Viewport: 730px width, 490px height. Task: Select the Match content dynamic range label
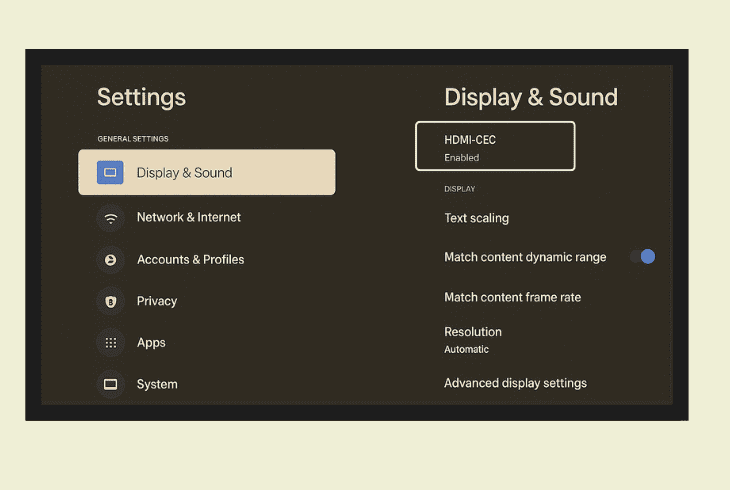(525, 257)
